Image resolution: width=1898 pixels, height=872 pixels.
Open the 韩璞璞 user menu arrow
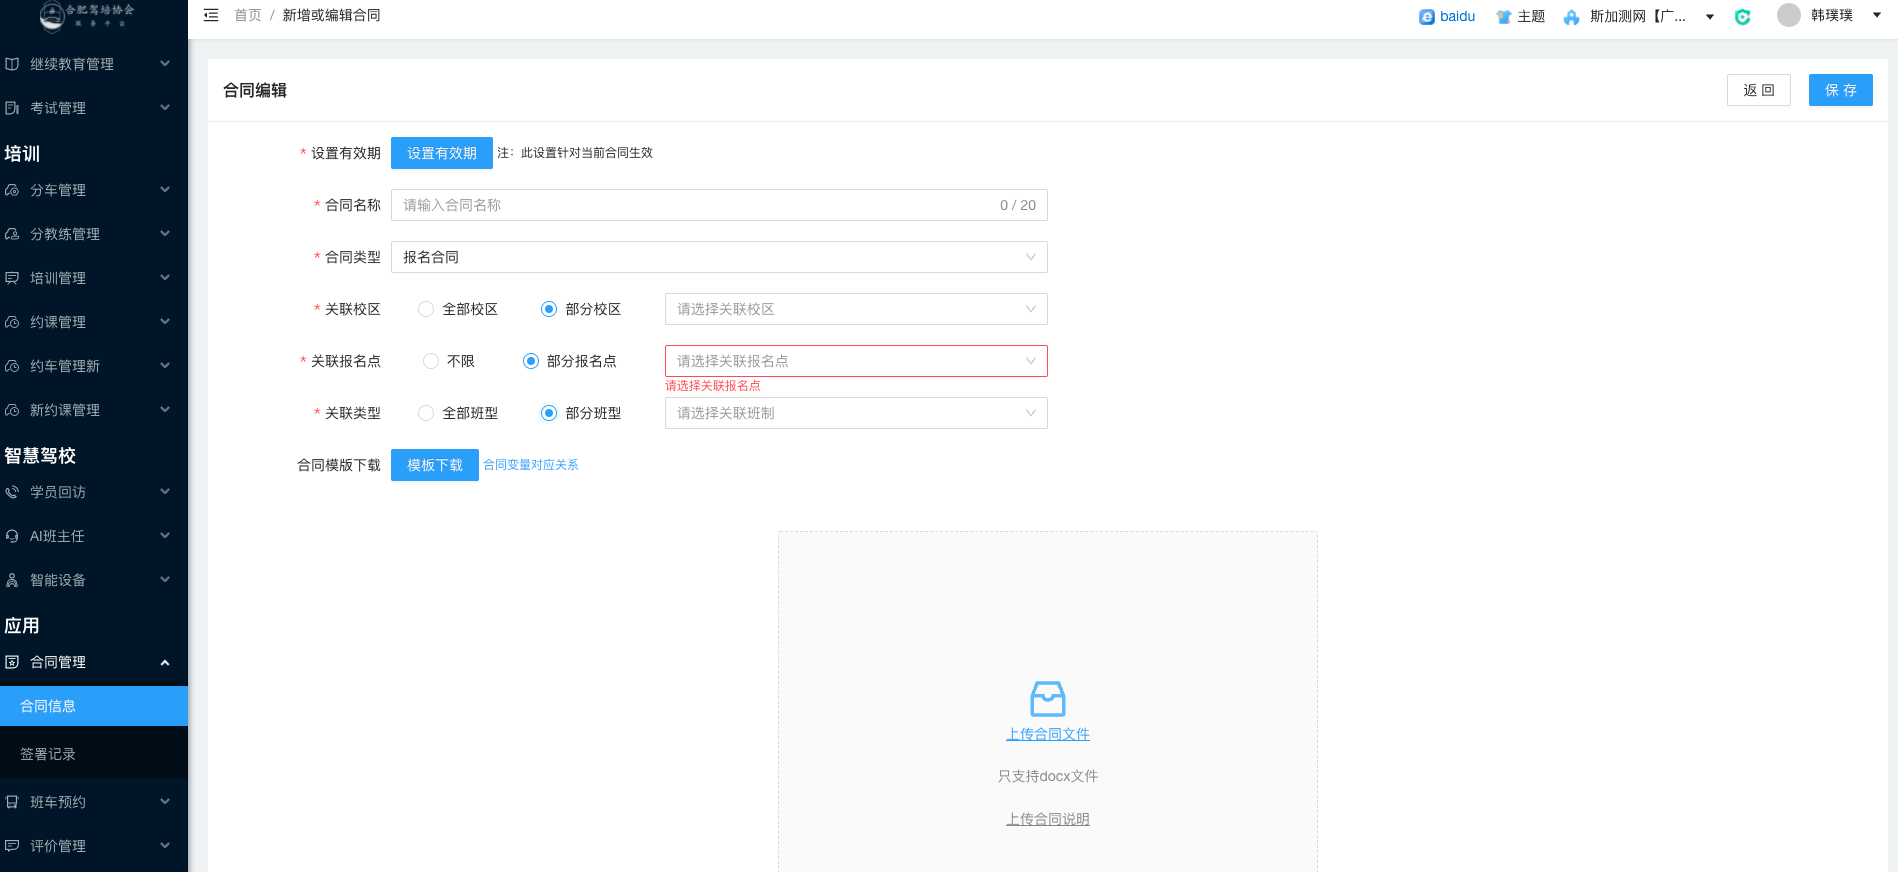point(1876,15)
